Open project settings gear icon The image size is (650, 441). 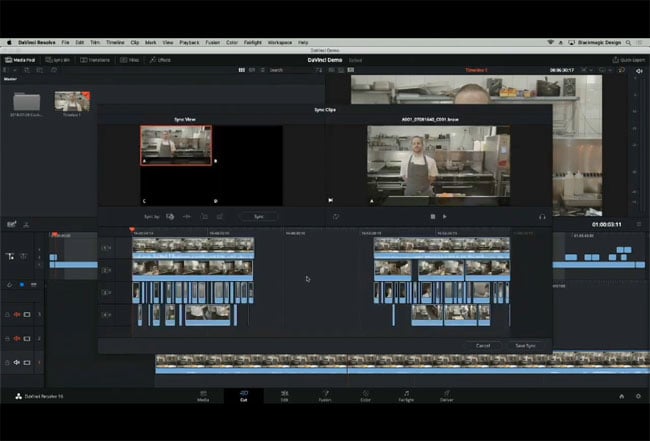coord(638,396)
